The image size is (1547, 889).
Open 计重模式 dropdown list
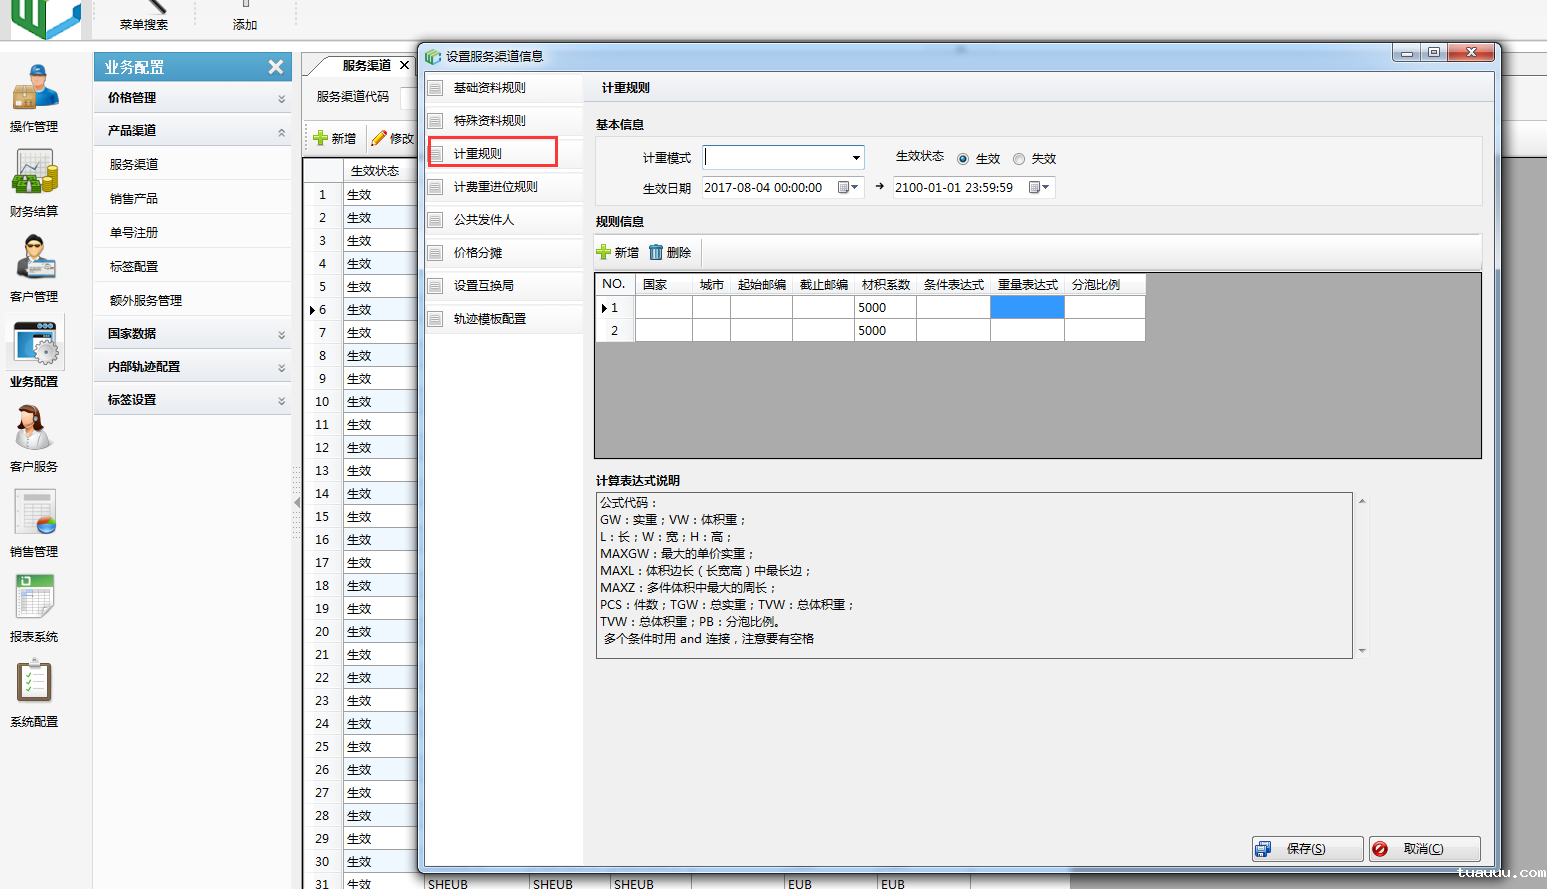pyautogui.click(x=856, y=158)
